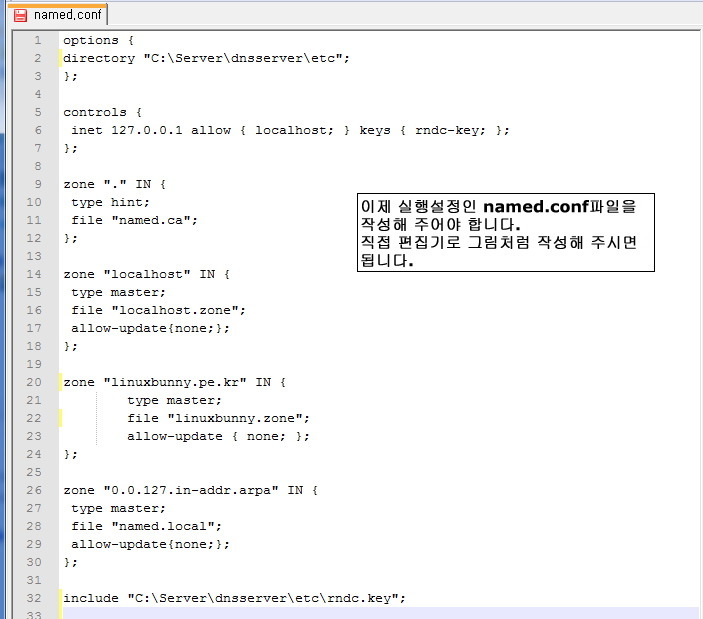The image size is (703, 619).
Task: Click 'type hint;' on line 10
Action: coord(110,202)
